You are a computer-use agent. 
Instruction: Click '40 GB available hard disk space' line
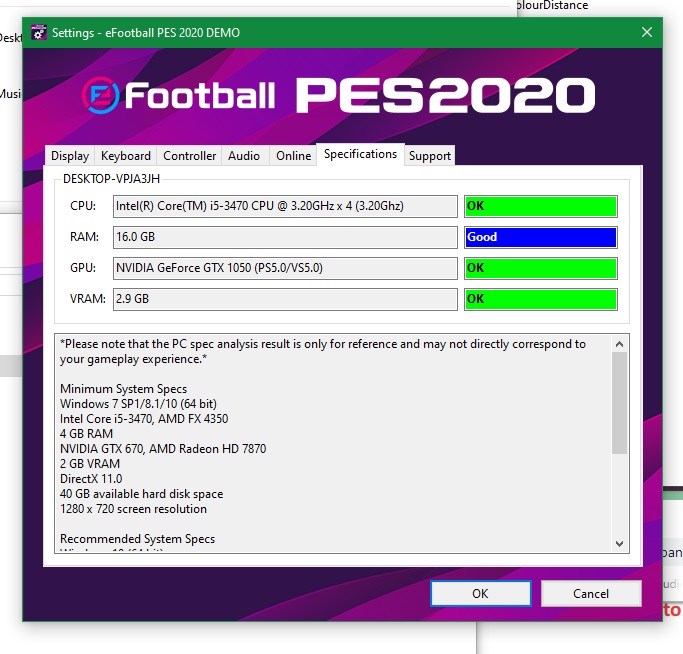pyautogui.click(x=142, y=494)
